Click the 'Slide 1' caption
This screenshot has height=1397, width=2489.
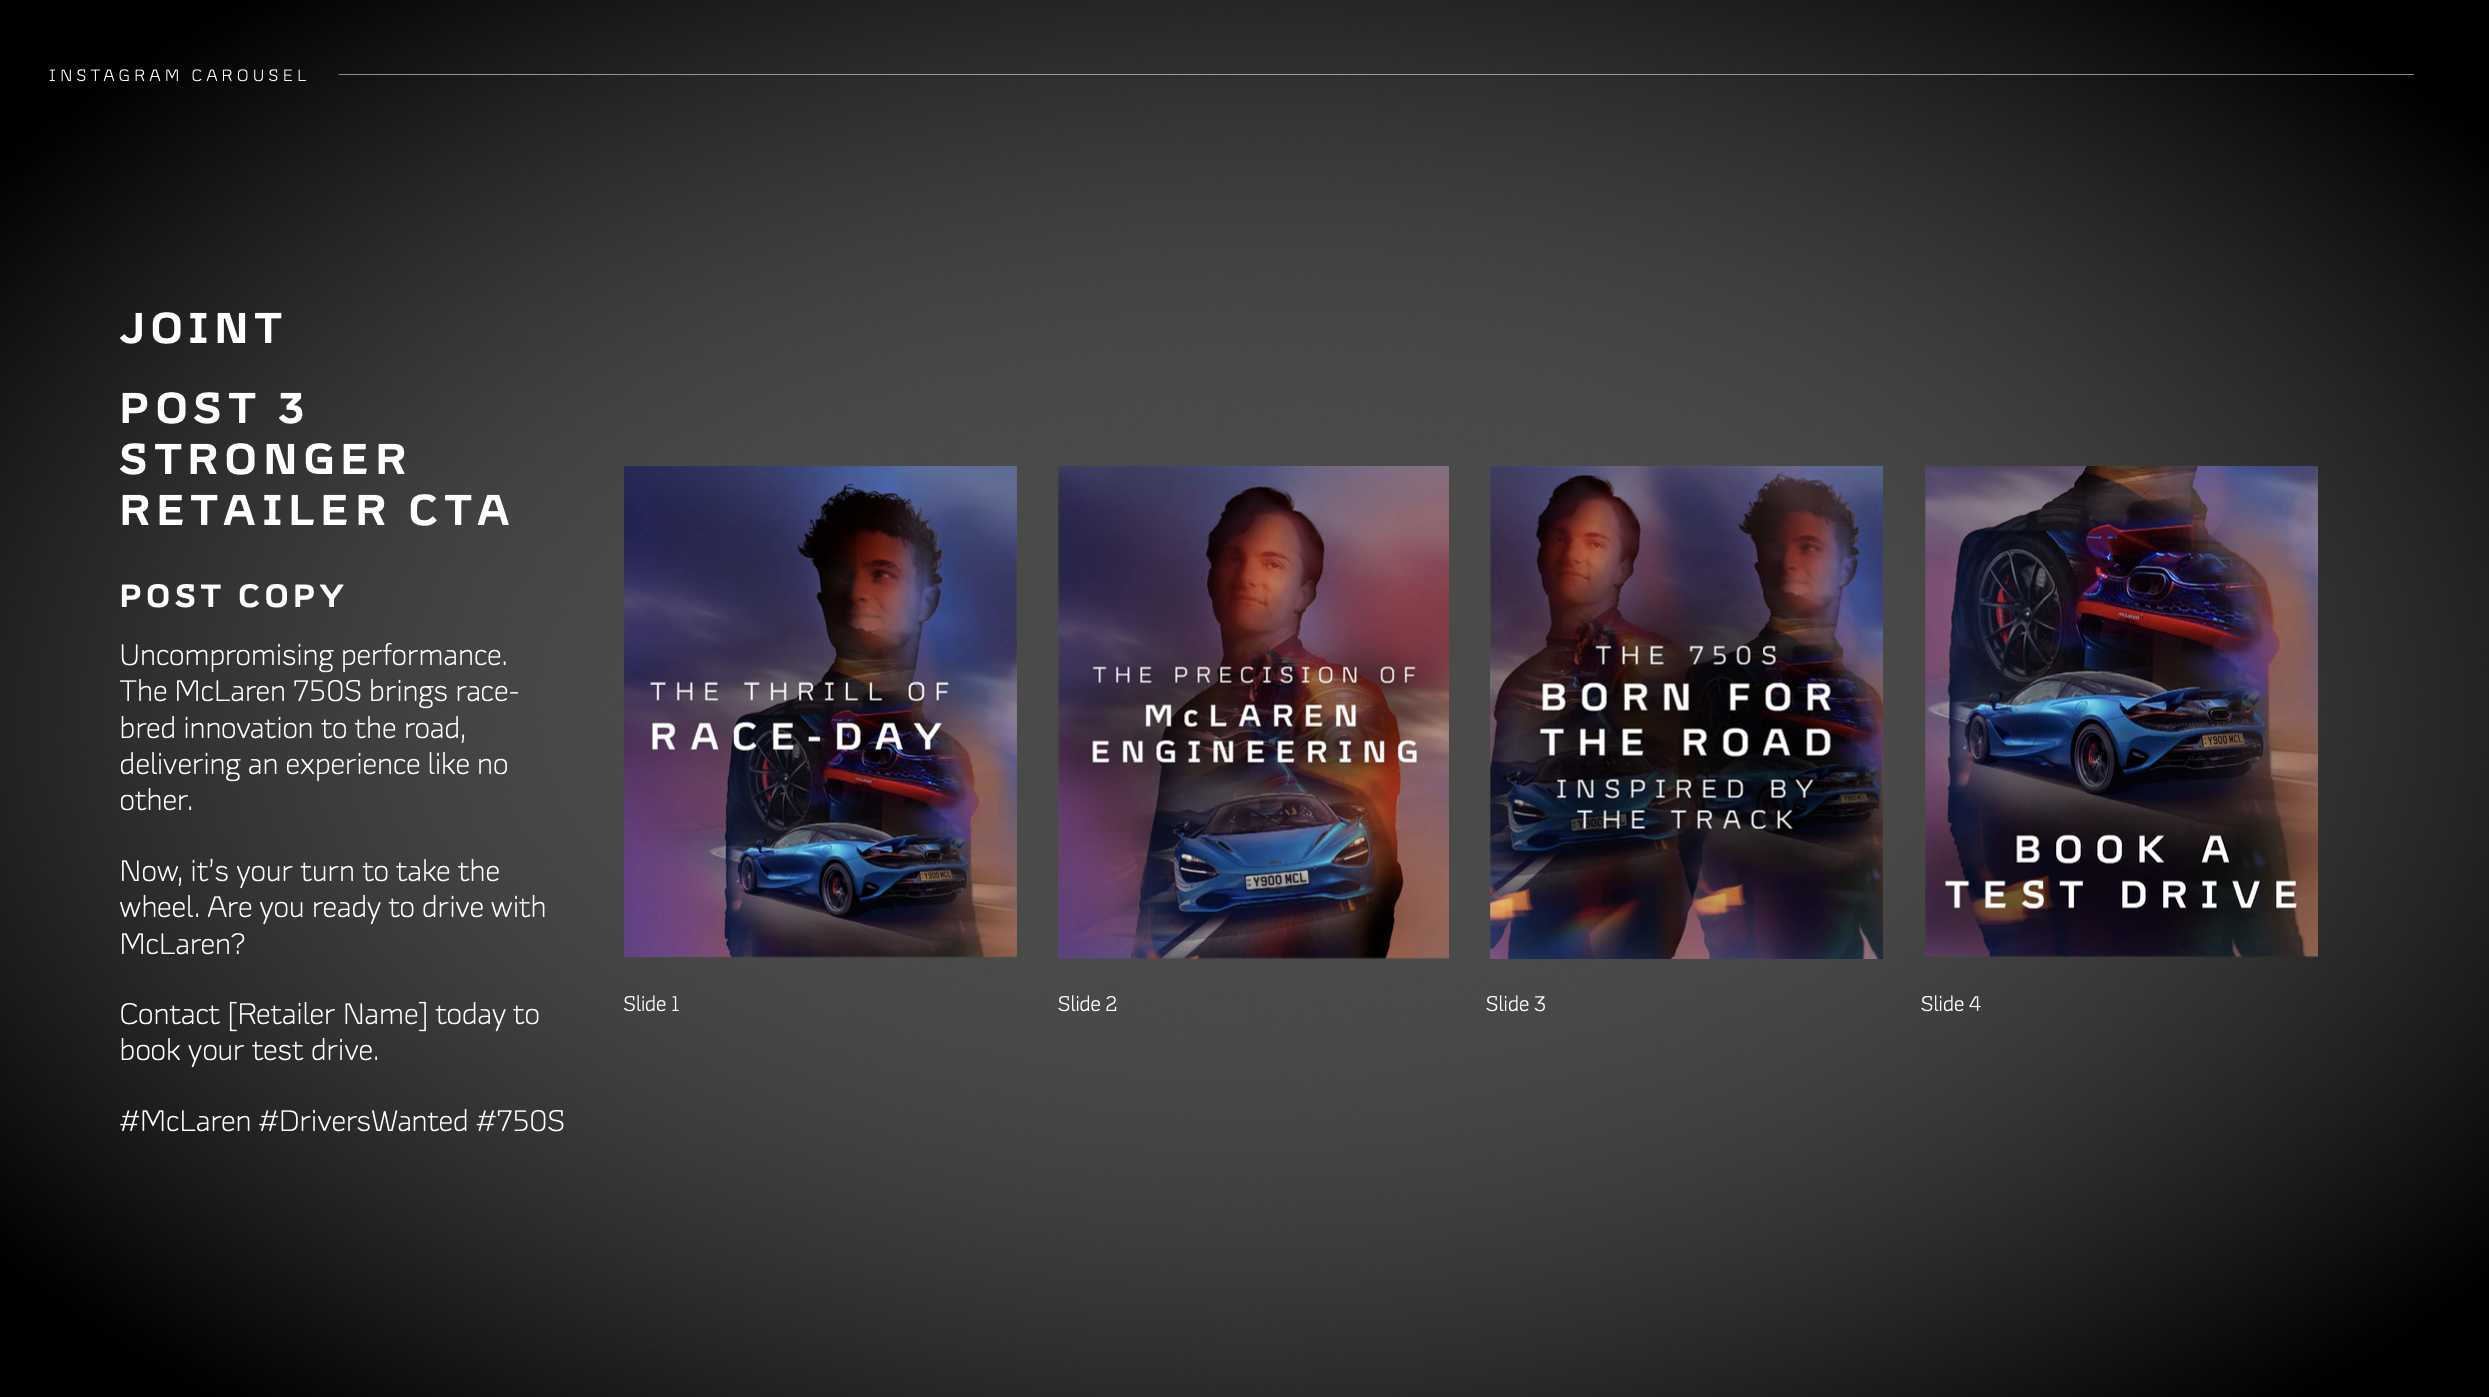pos(651,1004)
